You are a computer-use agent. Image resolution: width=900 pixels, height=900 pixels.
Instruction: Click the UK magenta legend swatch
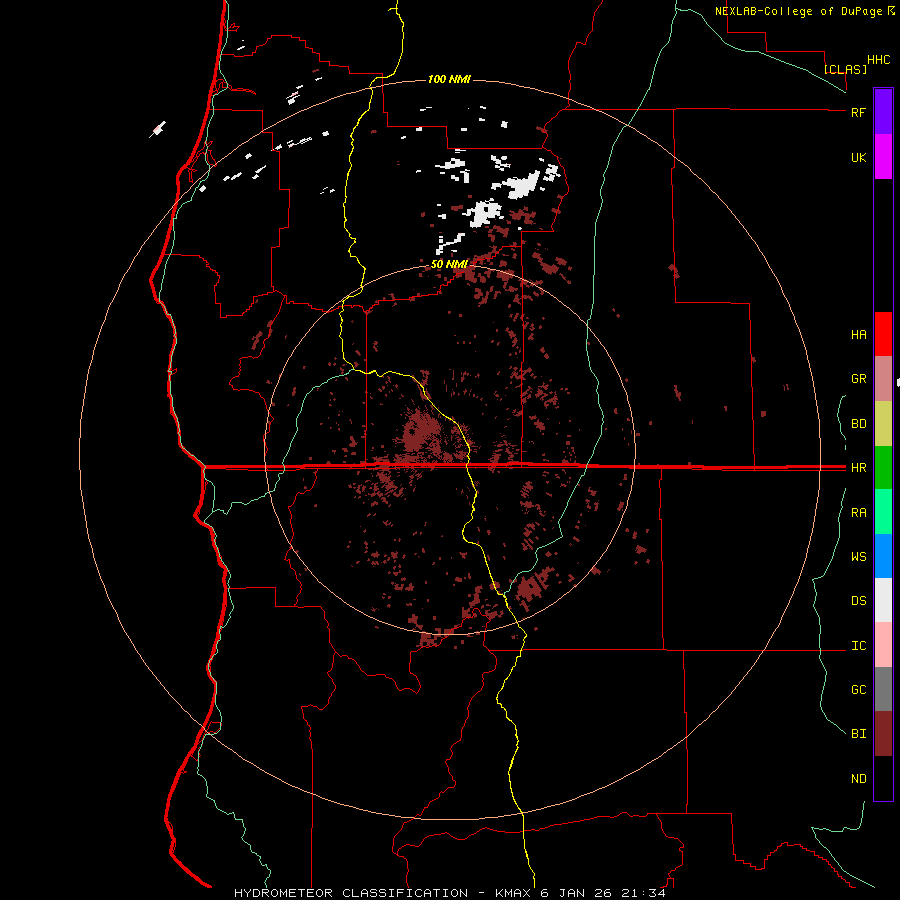click(x=883, y=157)
